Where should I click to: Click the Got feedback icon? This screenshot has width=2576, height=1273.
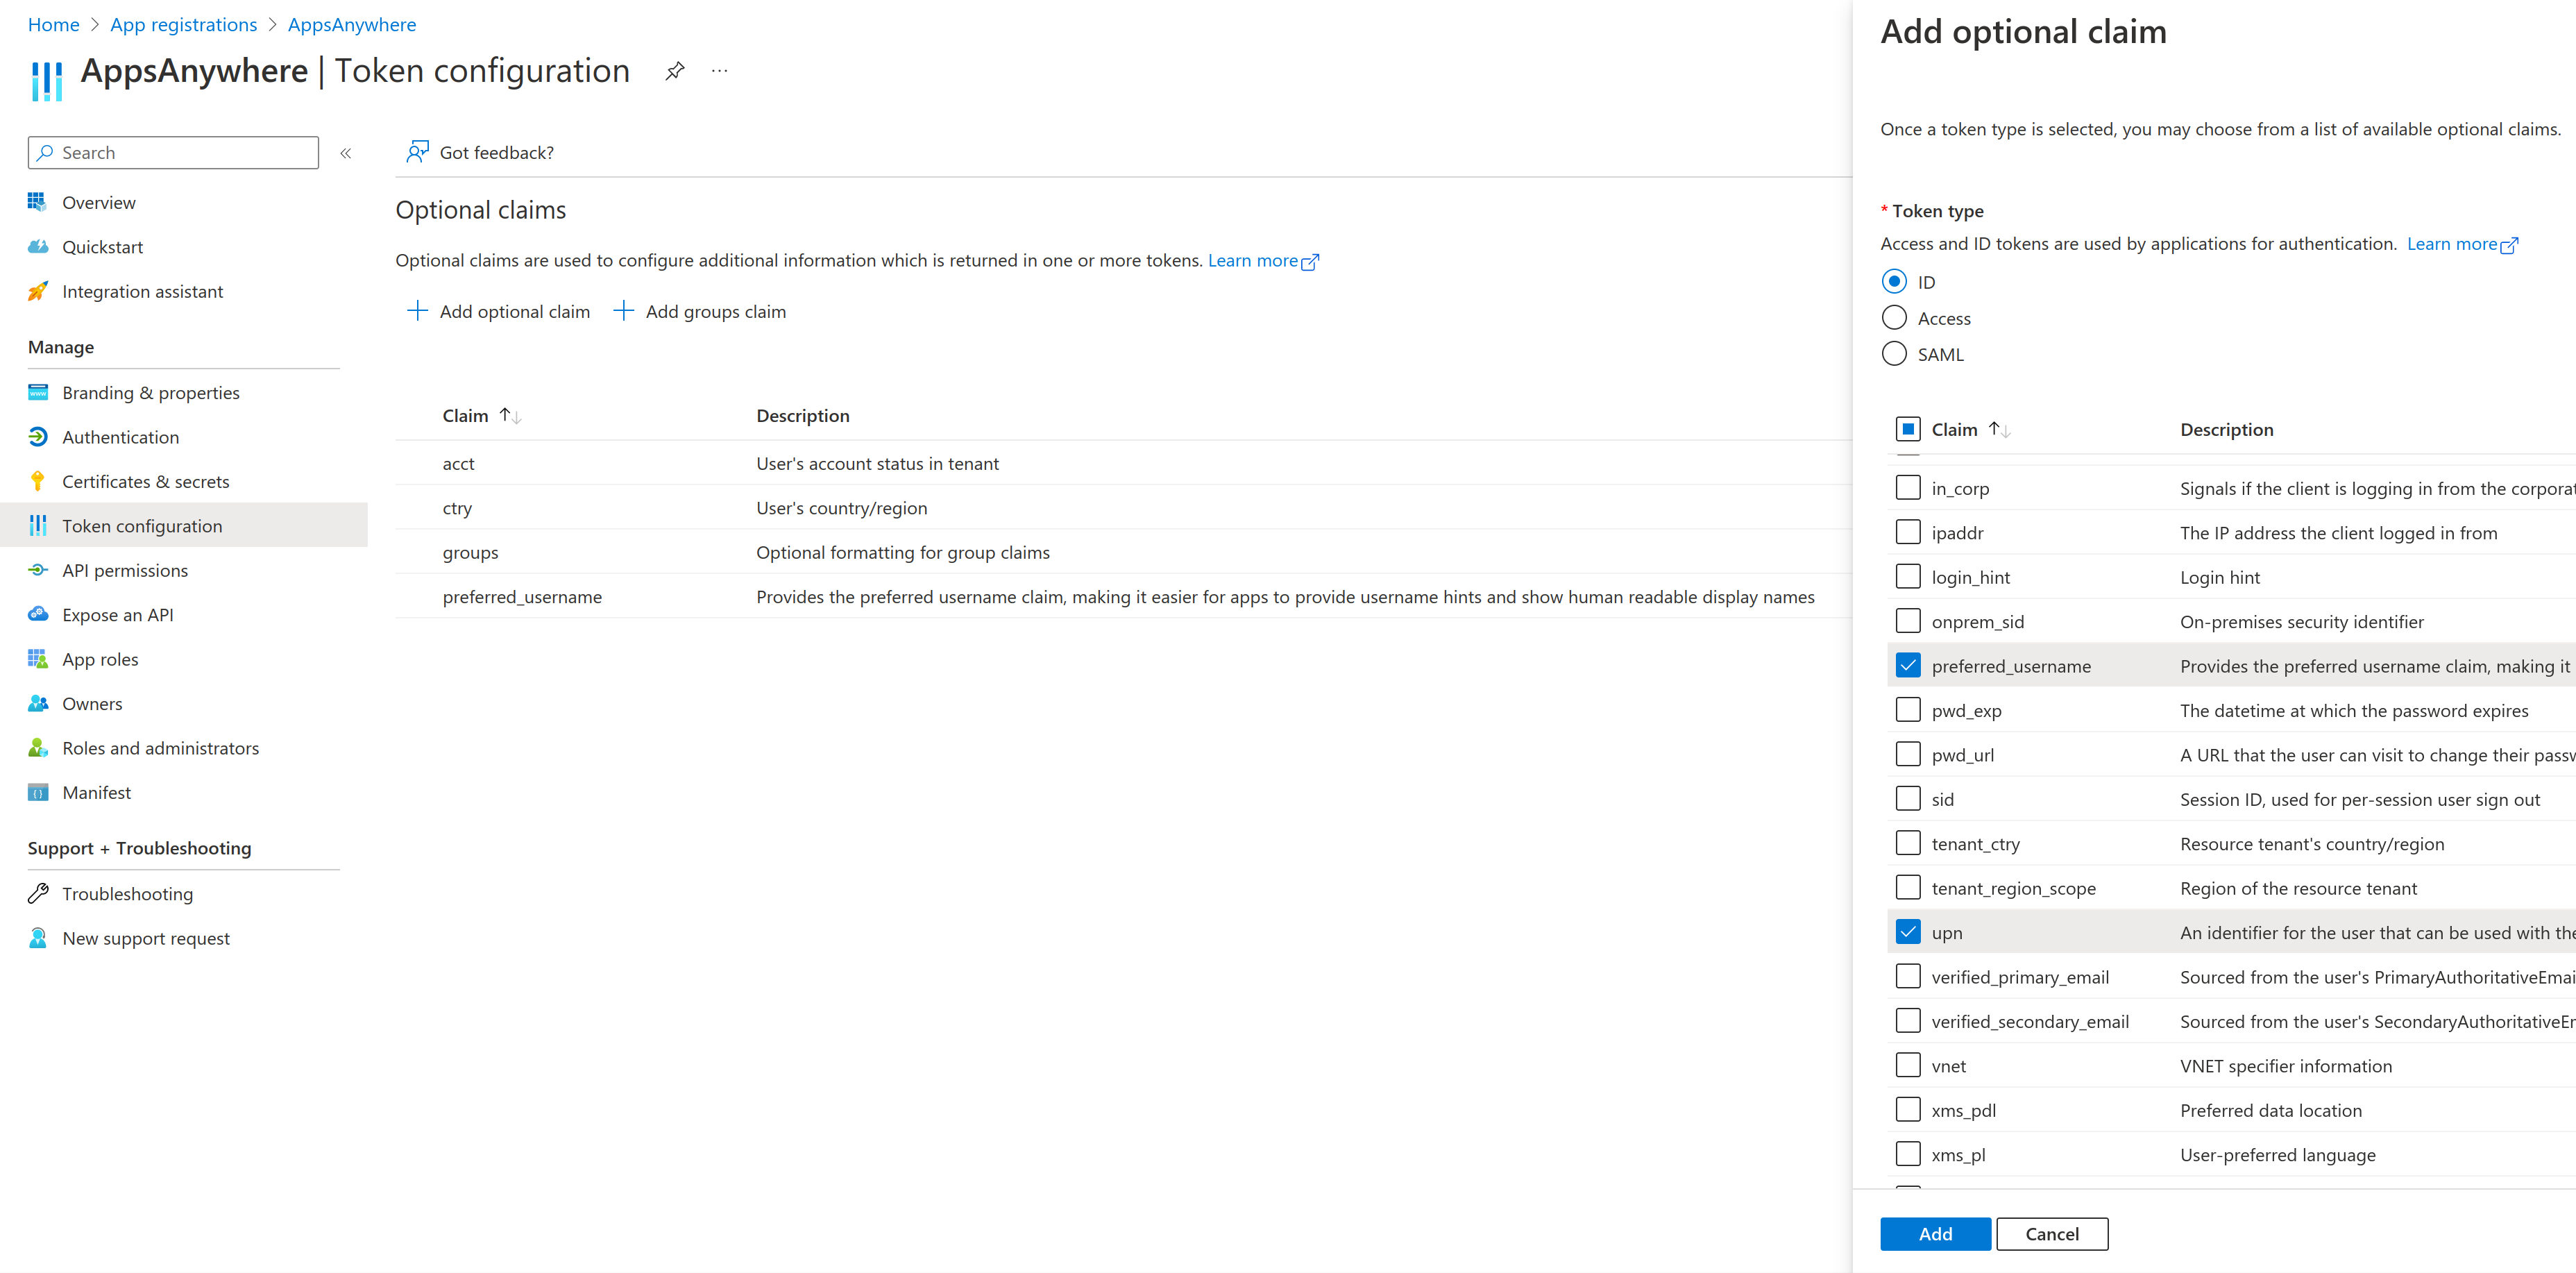[x=417, y=152]
